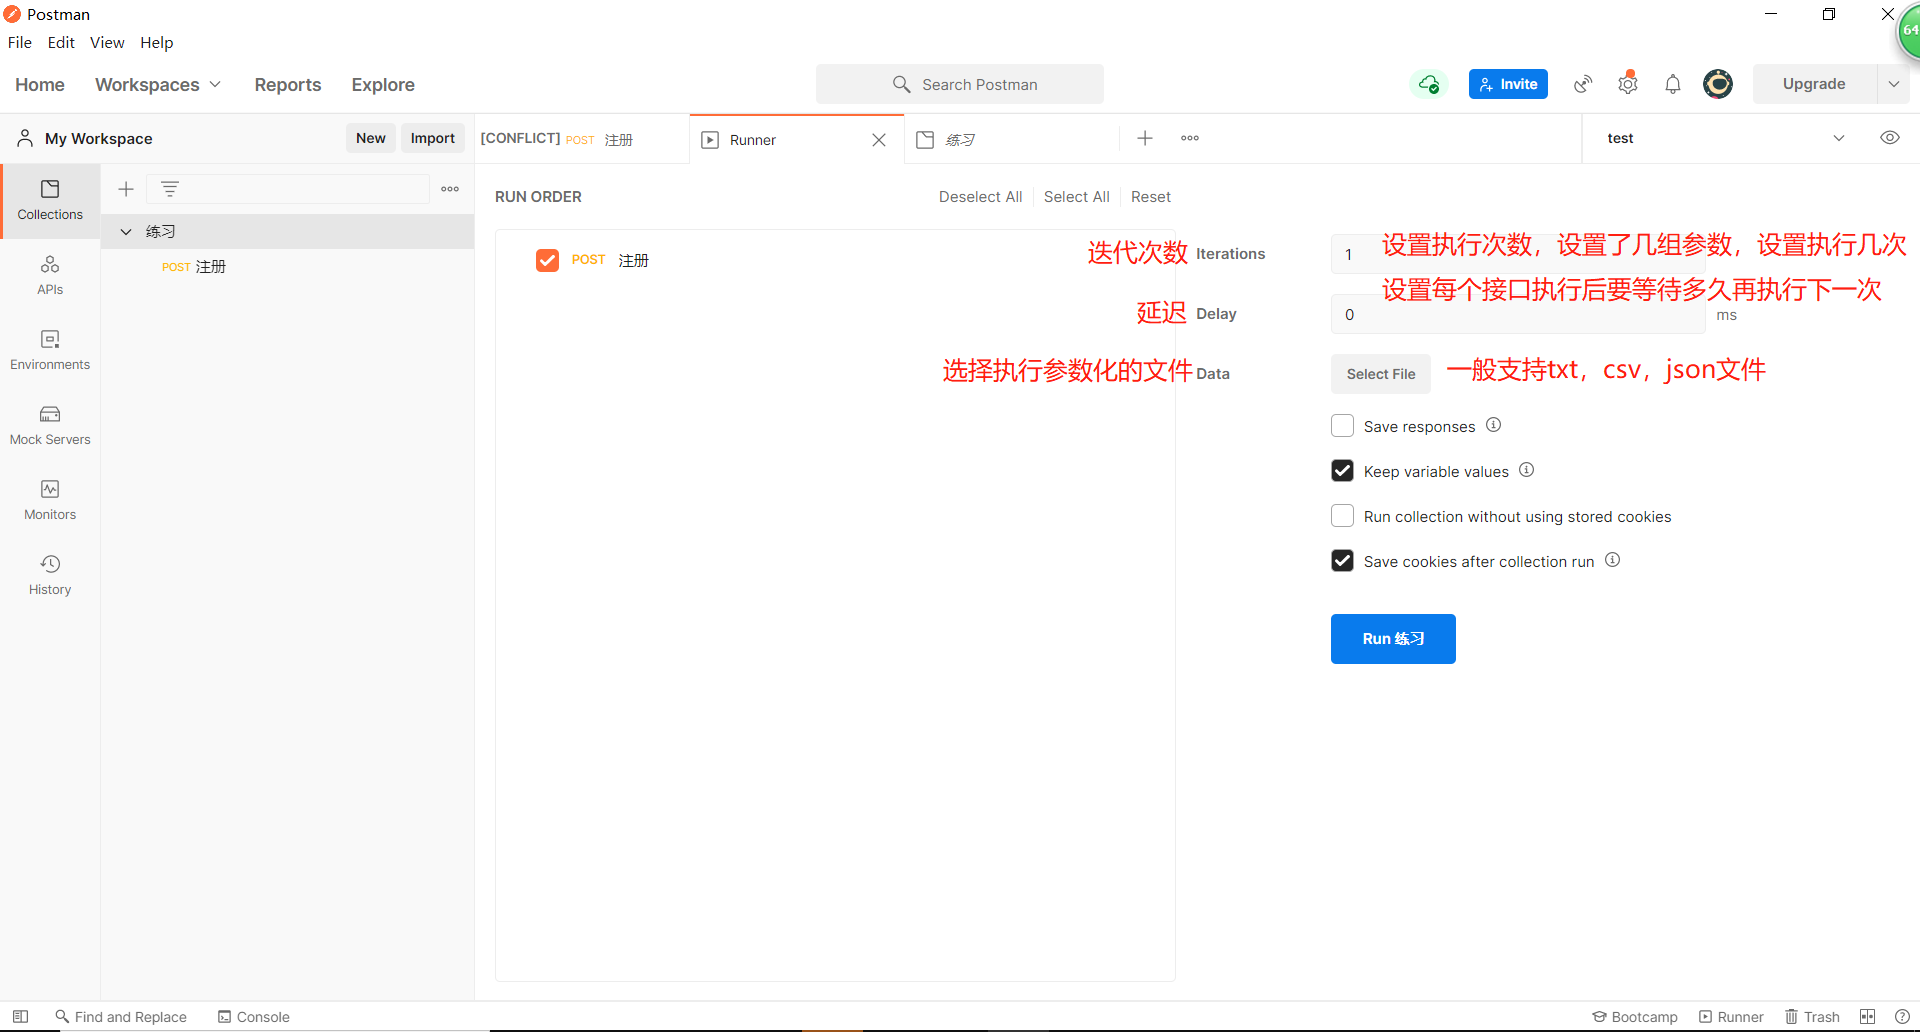Open the Monitors sidebar panel

(x=50, y=500)
